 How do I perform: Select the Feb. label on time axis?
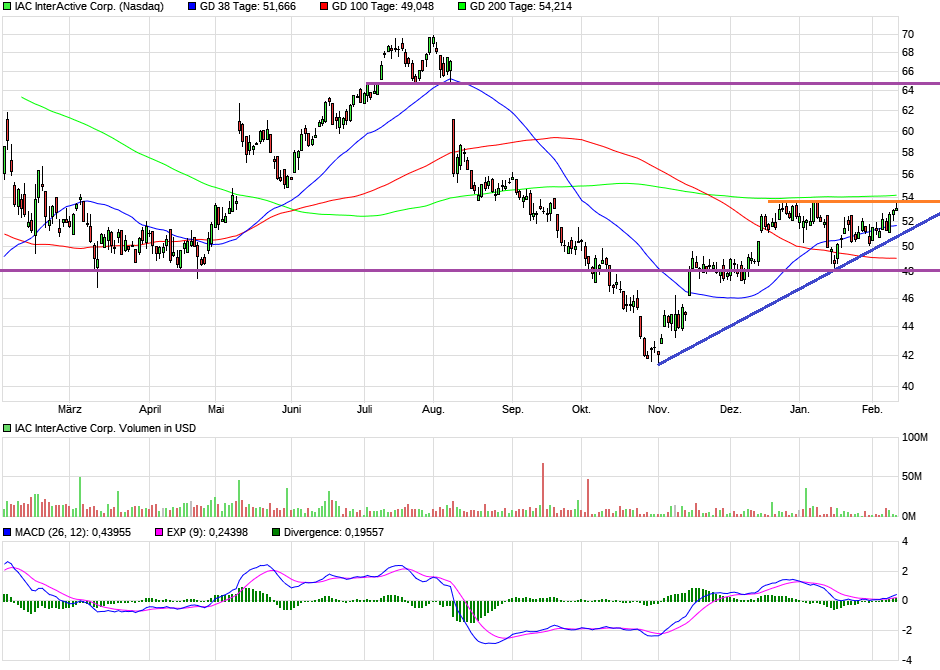click(x=872, y=409)
